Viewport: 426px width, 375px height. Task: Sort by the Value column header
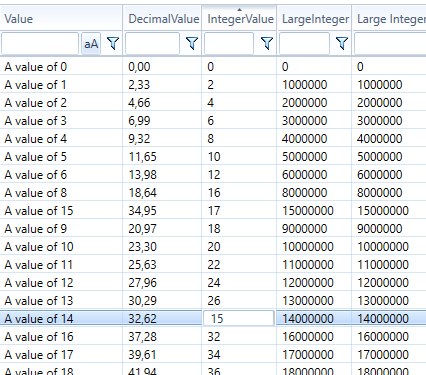click(x=61, y=19)
